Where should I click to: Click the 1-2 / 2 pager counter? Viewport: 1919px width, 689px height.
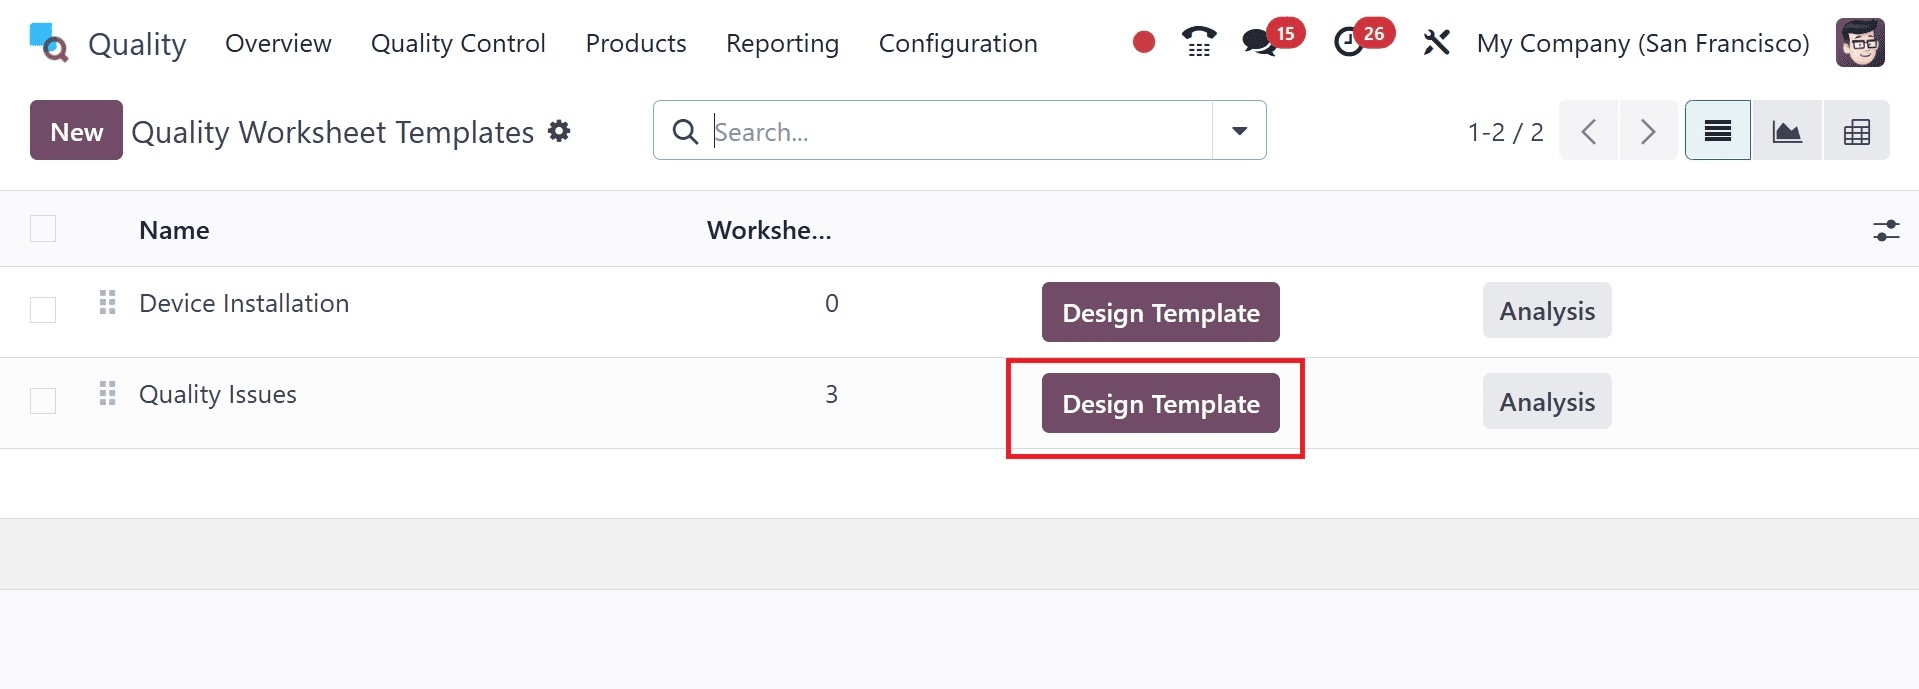pos(1505,132)
